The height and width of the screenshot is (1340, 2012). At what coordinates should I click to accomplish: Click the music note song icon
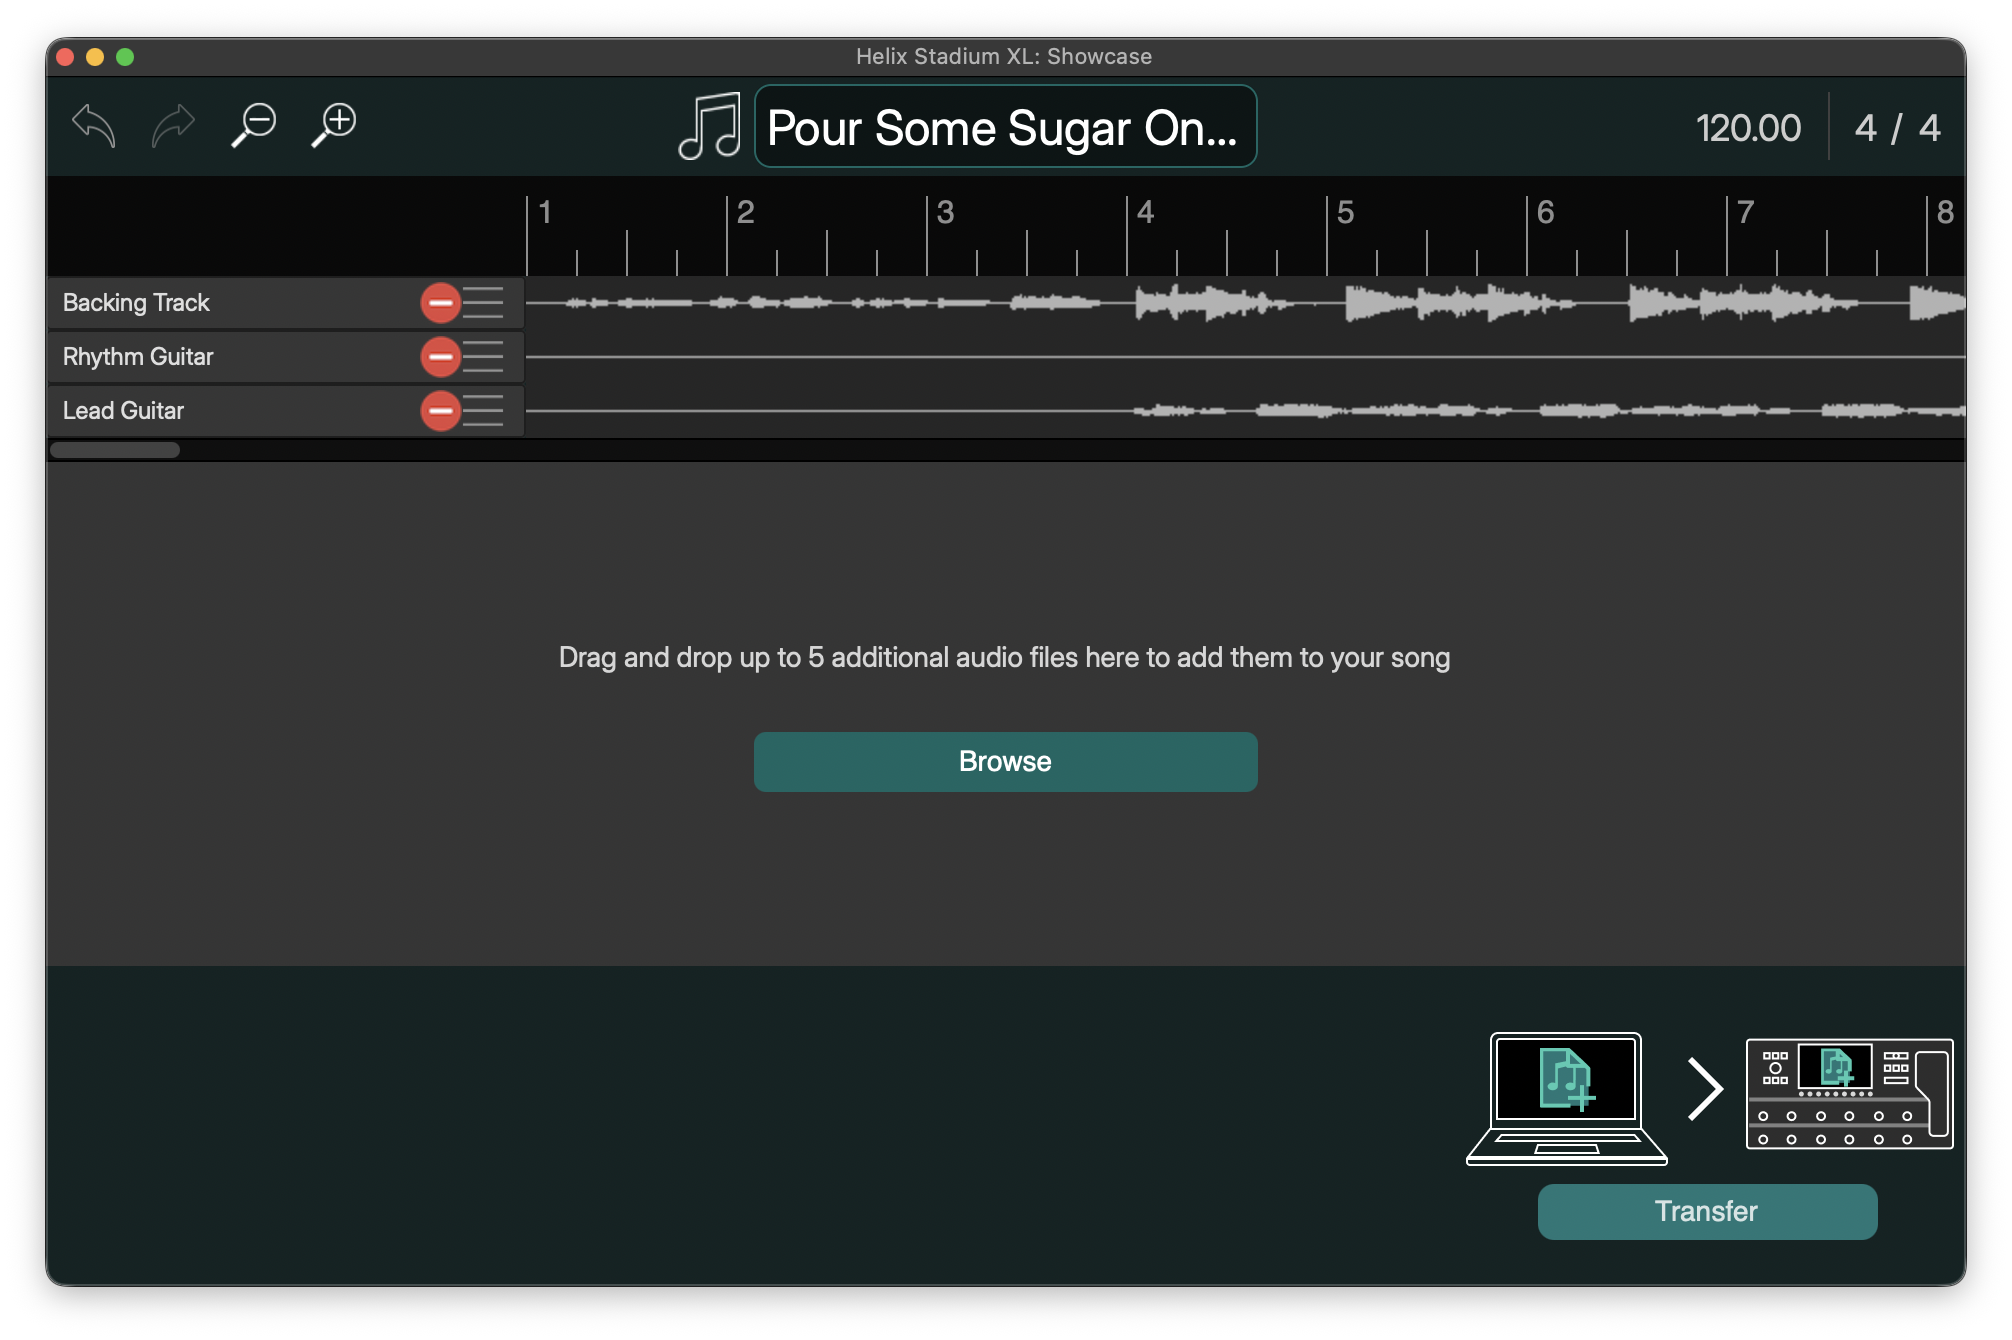click(709, 127)
